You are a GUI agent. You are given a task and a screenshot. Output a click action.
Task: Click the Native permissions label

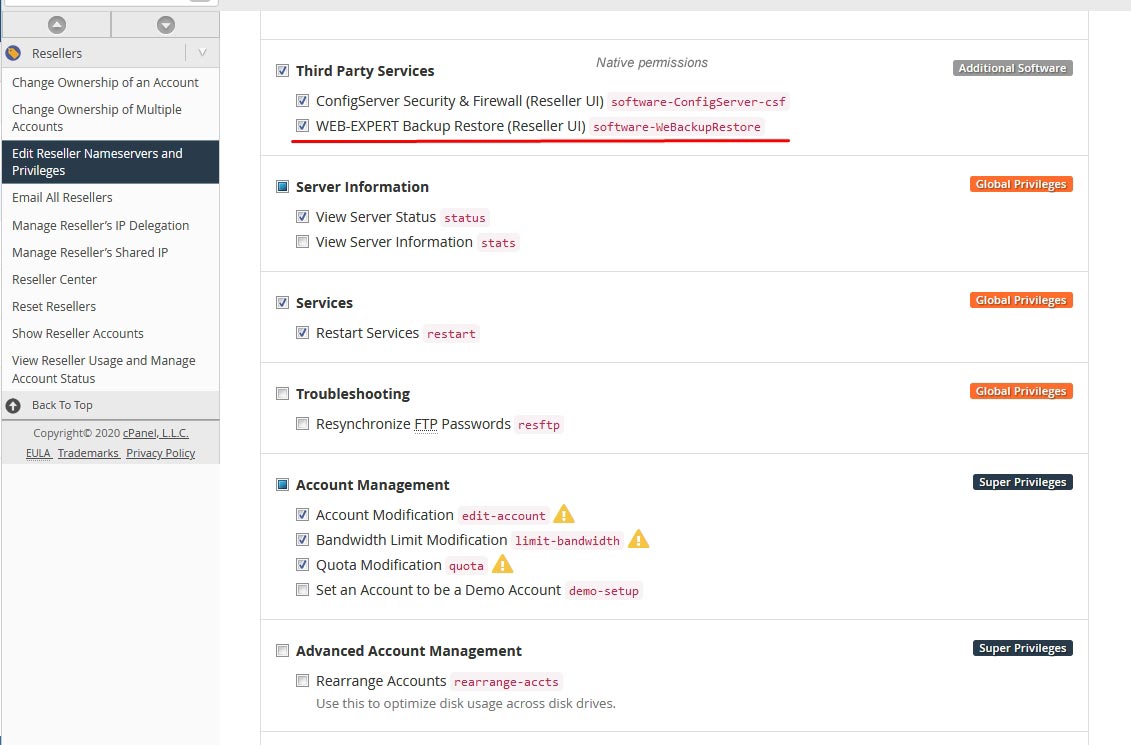tap(652, 63)
